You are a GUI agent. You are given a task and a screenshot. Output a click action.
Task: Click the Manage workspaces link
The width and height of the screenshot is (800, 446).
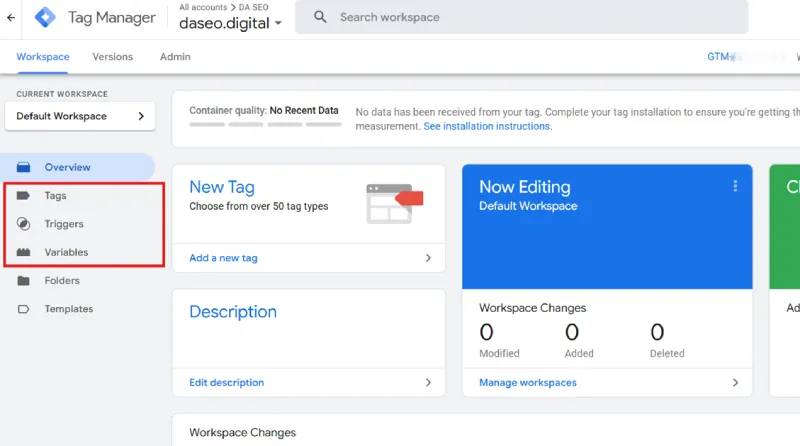pos(528,383)
